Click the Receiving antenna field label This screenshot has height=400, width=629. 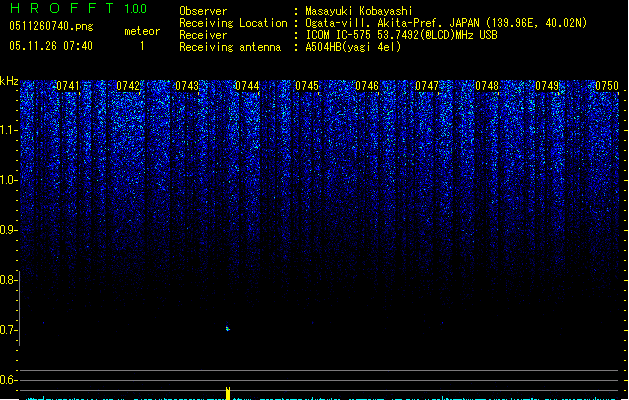230,47
